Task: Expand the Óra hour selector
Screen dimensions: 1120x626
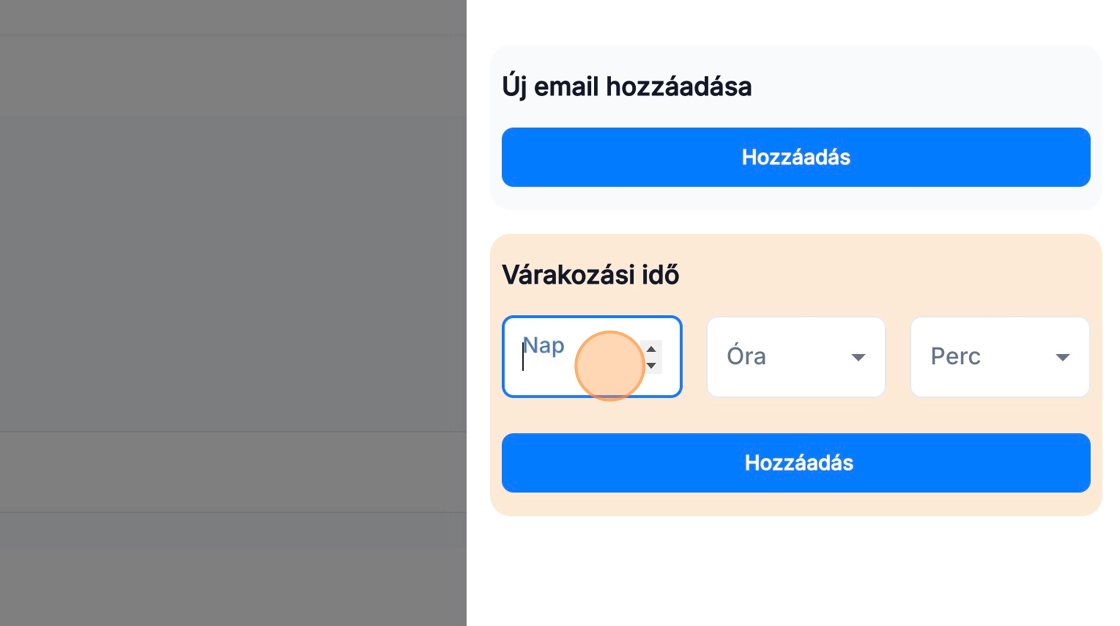Action: tap(795, 357)
